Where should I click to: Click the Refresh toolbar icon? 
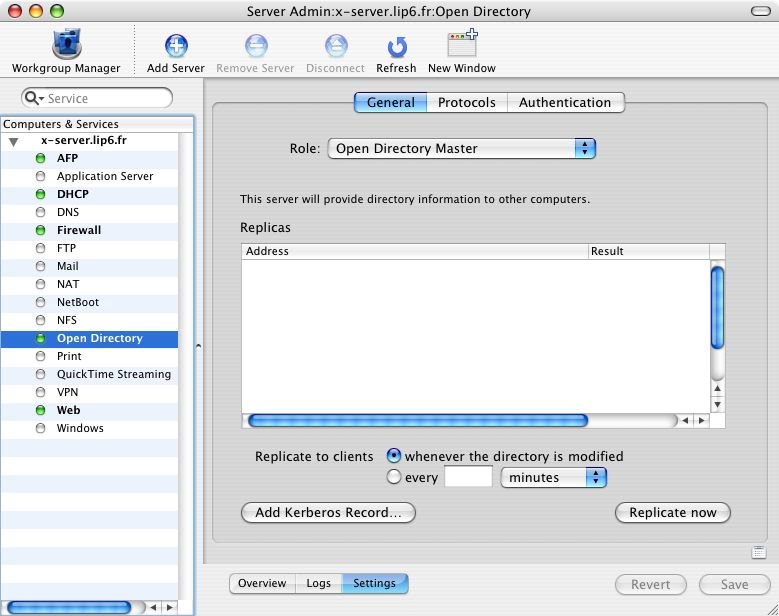point(396,46)
